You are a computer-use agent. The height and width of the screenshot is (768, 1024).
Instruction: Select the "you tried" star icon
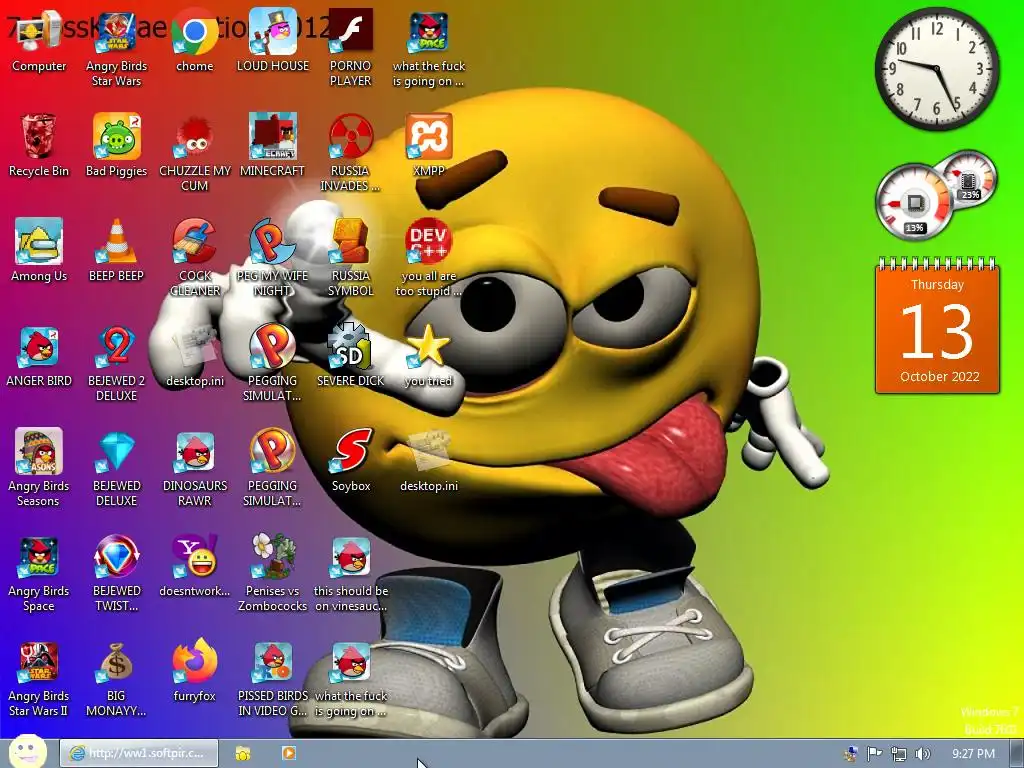click(x=428, y=356)
